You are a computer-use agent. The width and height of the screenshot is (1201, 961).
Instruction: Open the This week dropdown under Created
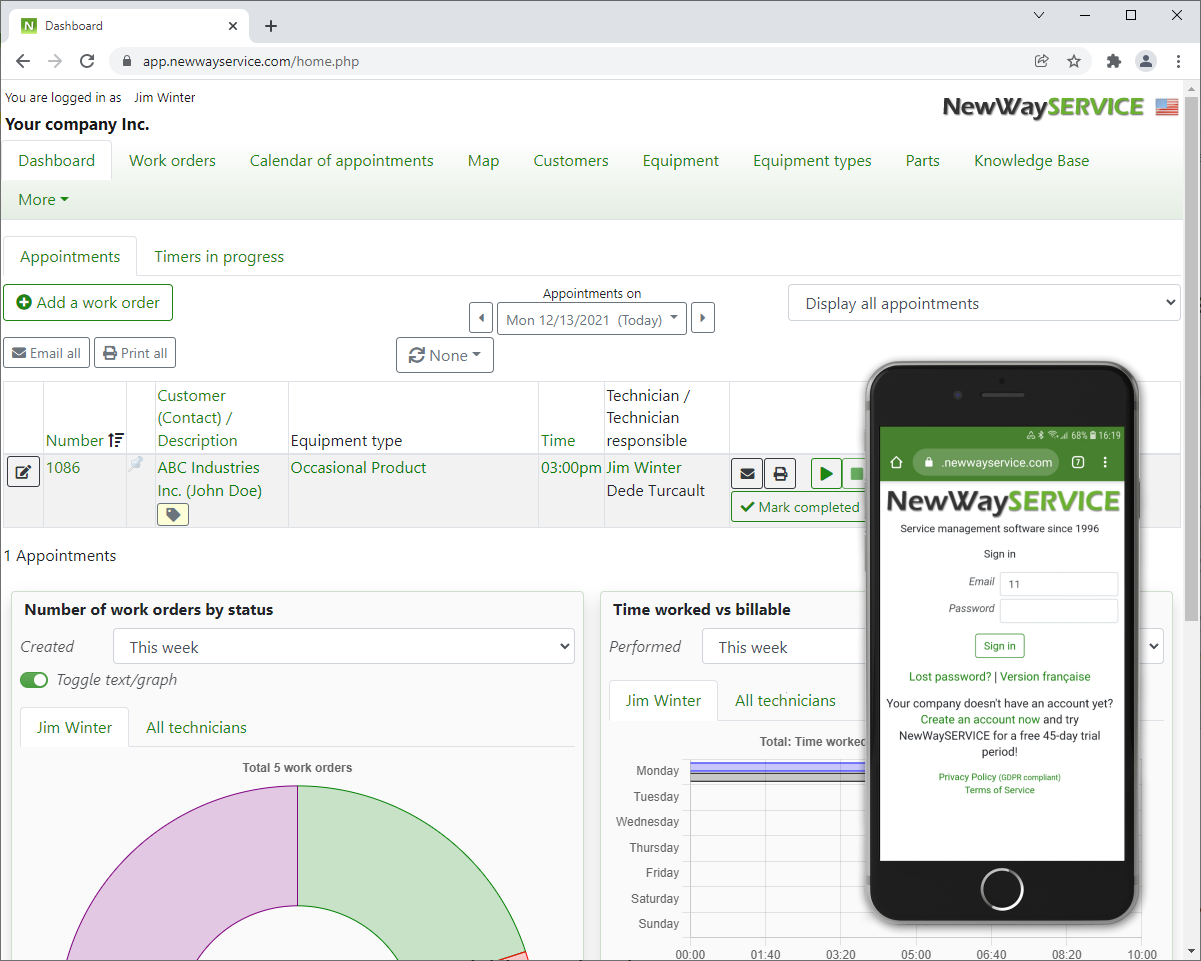click(343, 646)
